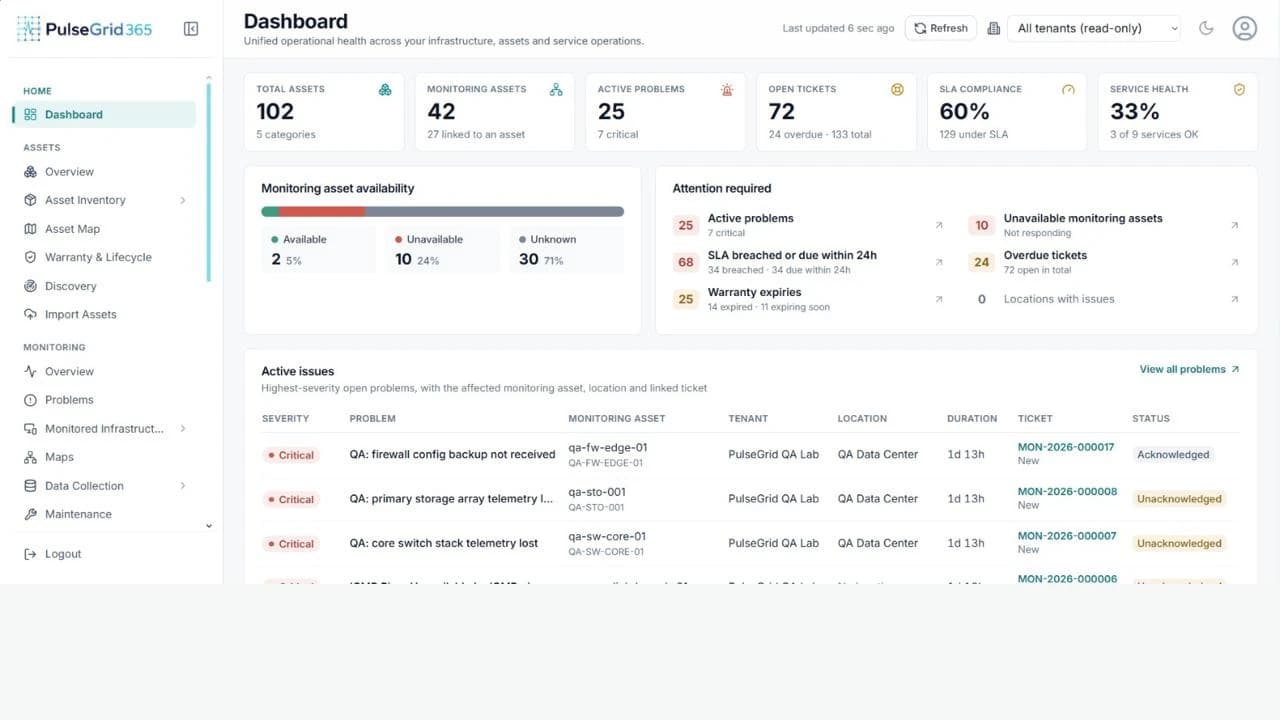
Task: Click the Monitoring Assets card icon
Action: coord(556,90)
